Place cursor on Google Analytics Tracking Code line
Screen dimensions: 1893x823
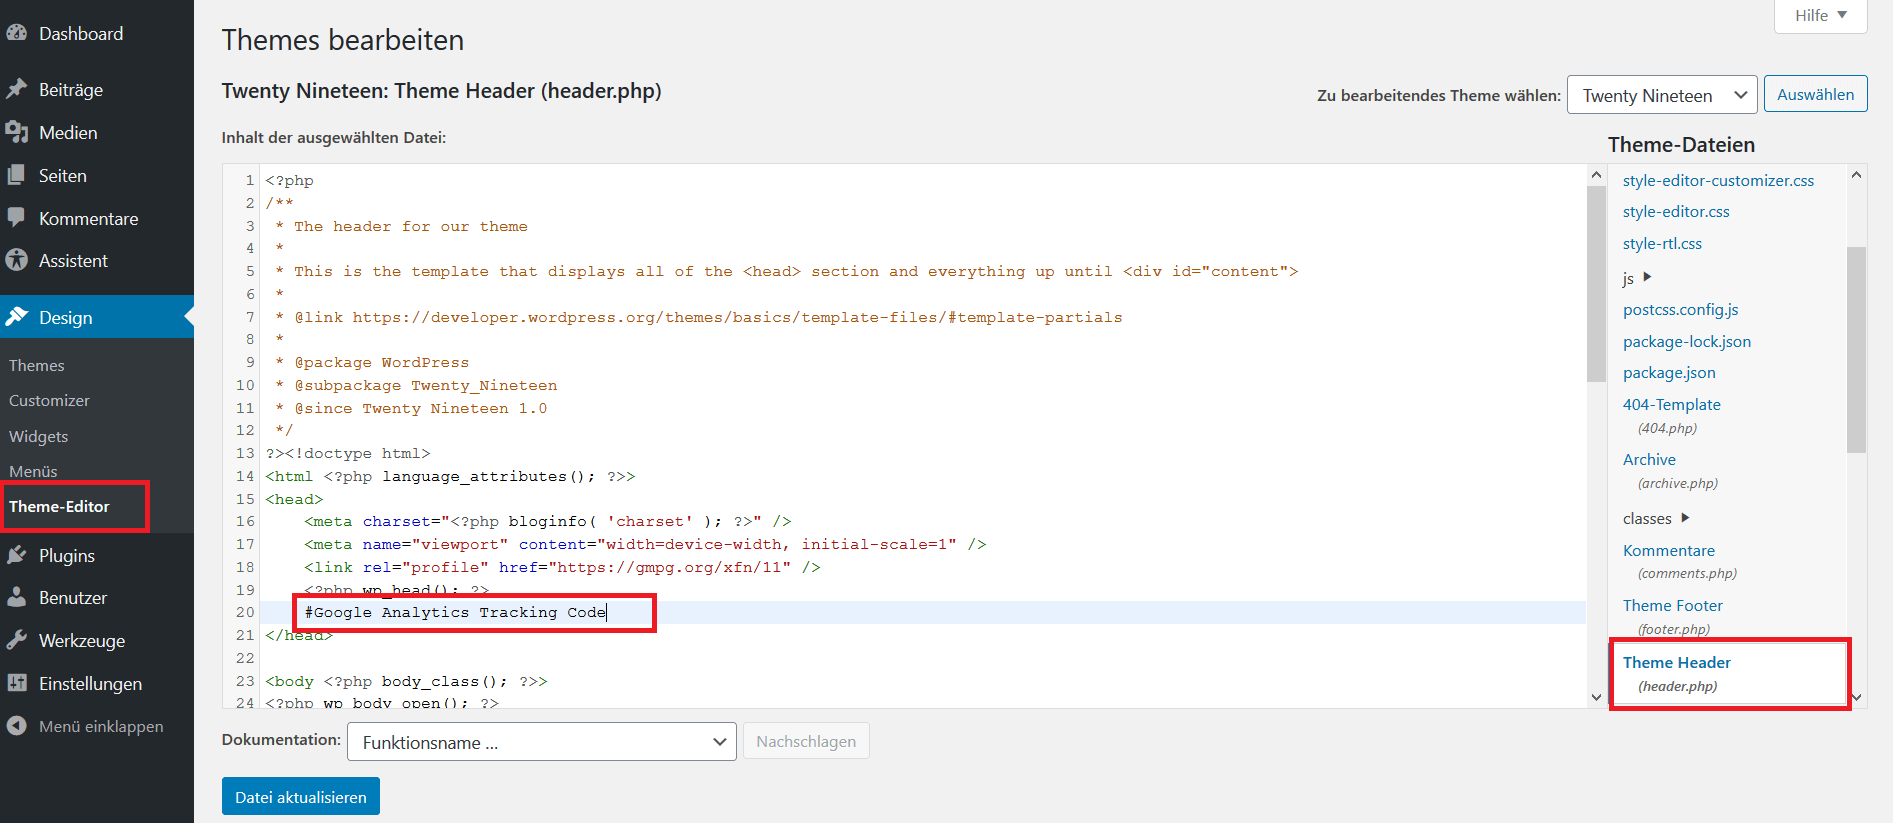[455, 612]
